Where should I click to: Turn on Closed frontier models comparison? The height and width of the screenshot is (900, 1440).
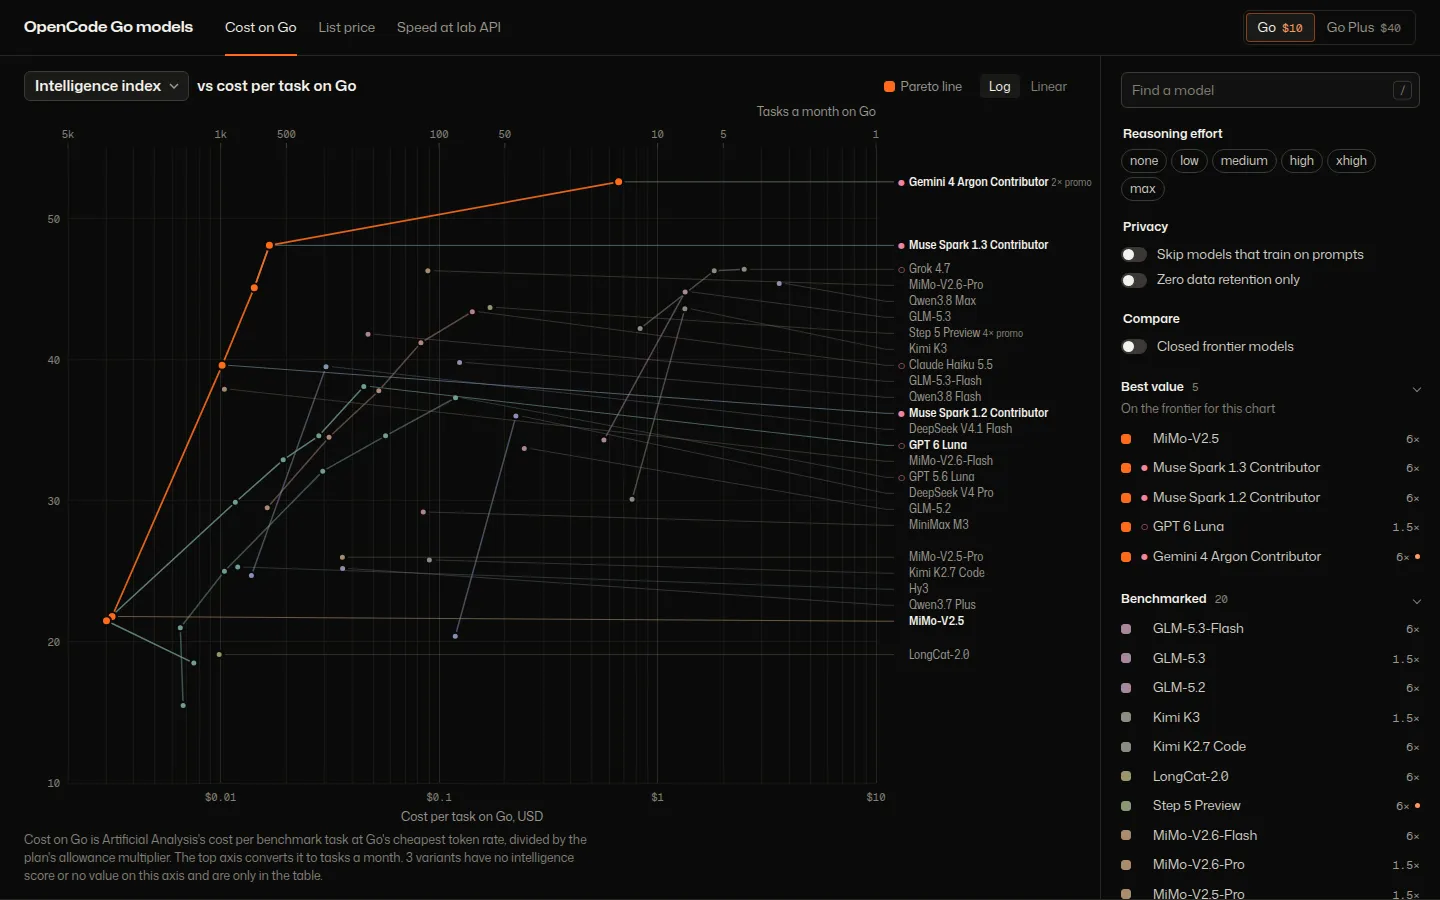click(x=1134, y=347)
